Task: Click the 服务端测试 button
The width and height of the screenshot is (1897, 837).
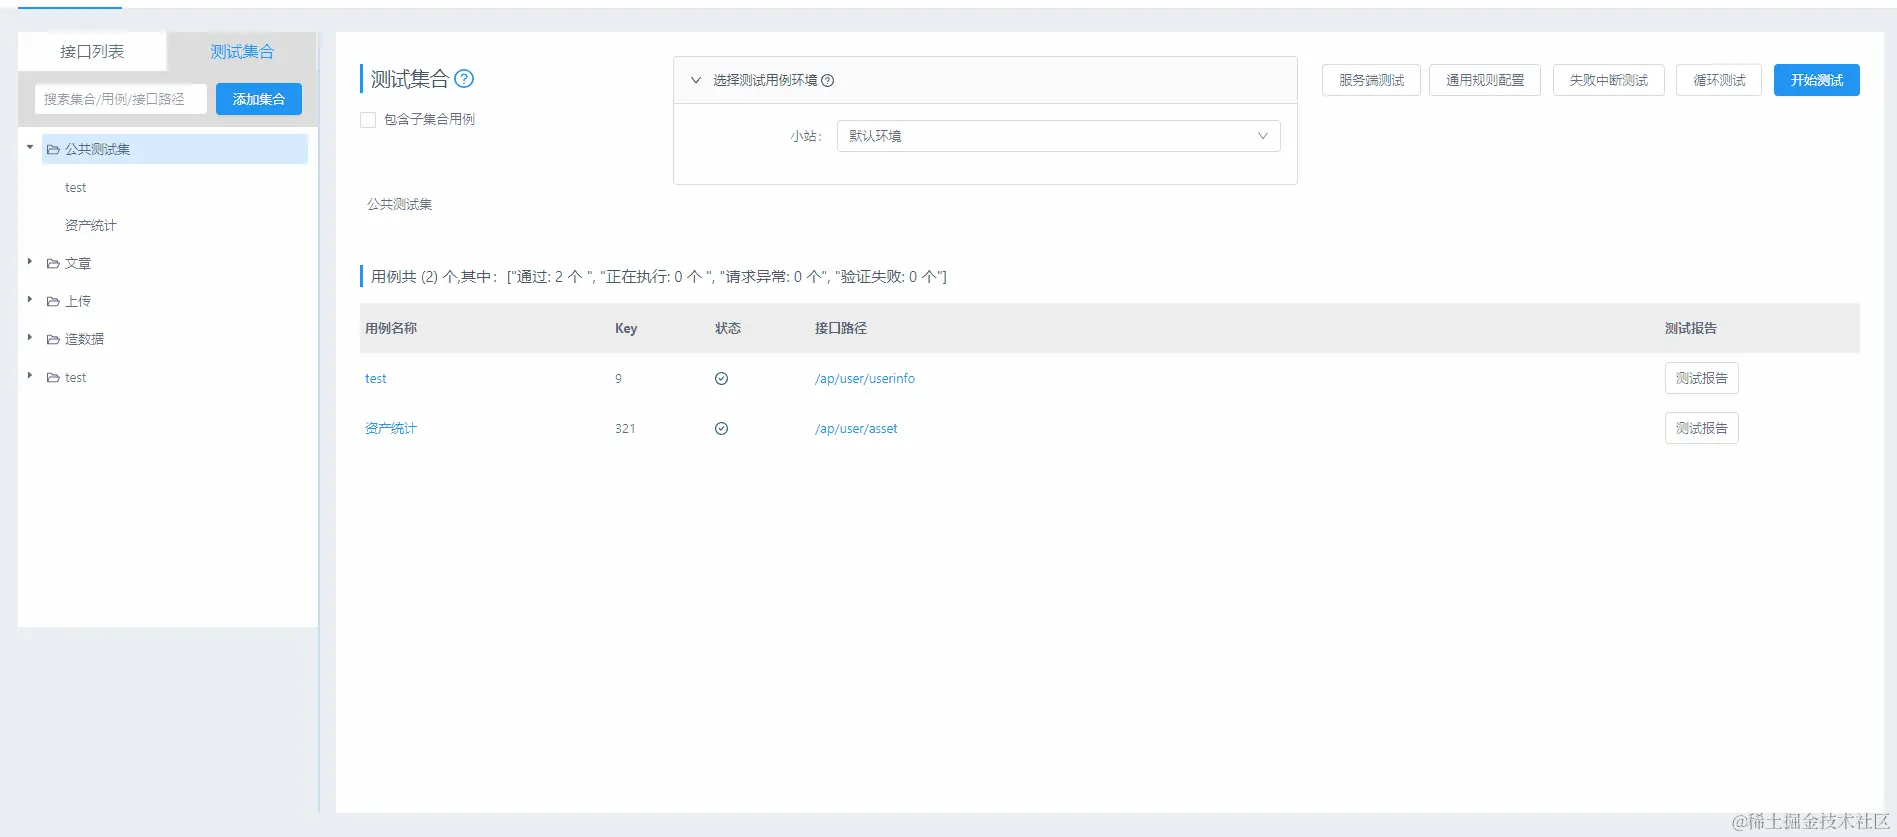Action: tap(1371, 80)
